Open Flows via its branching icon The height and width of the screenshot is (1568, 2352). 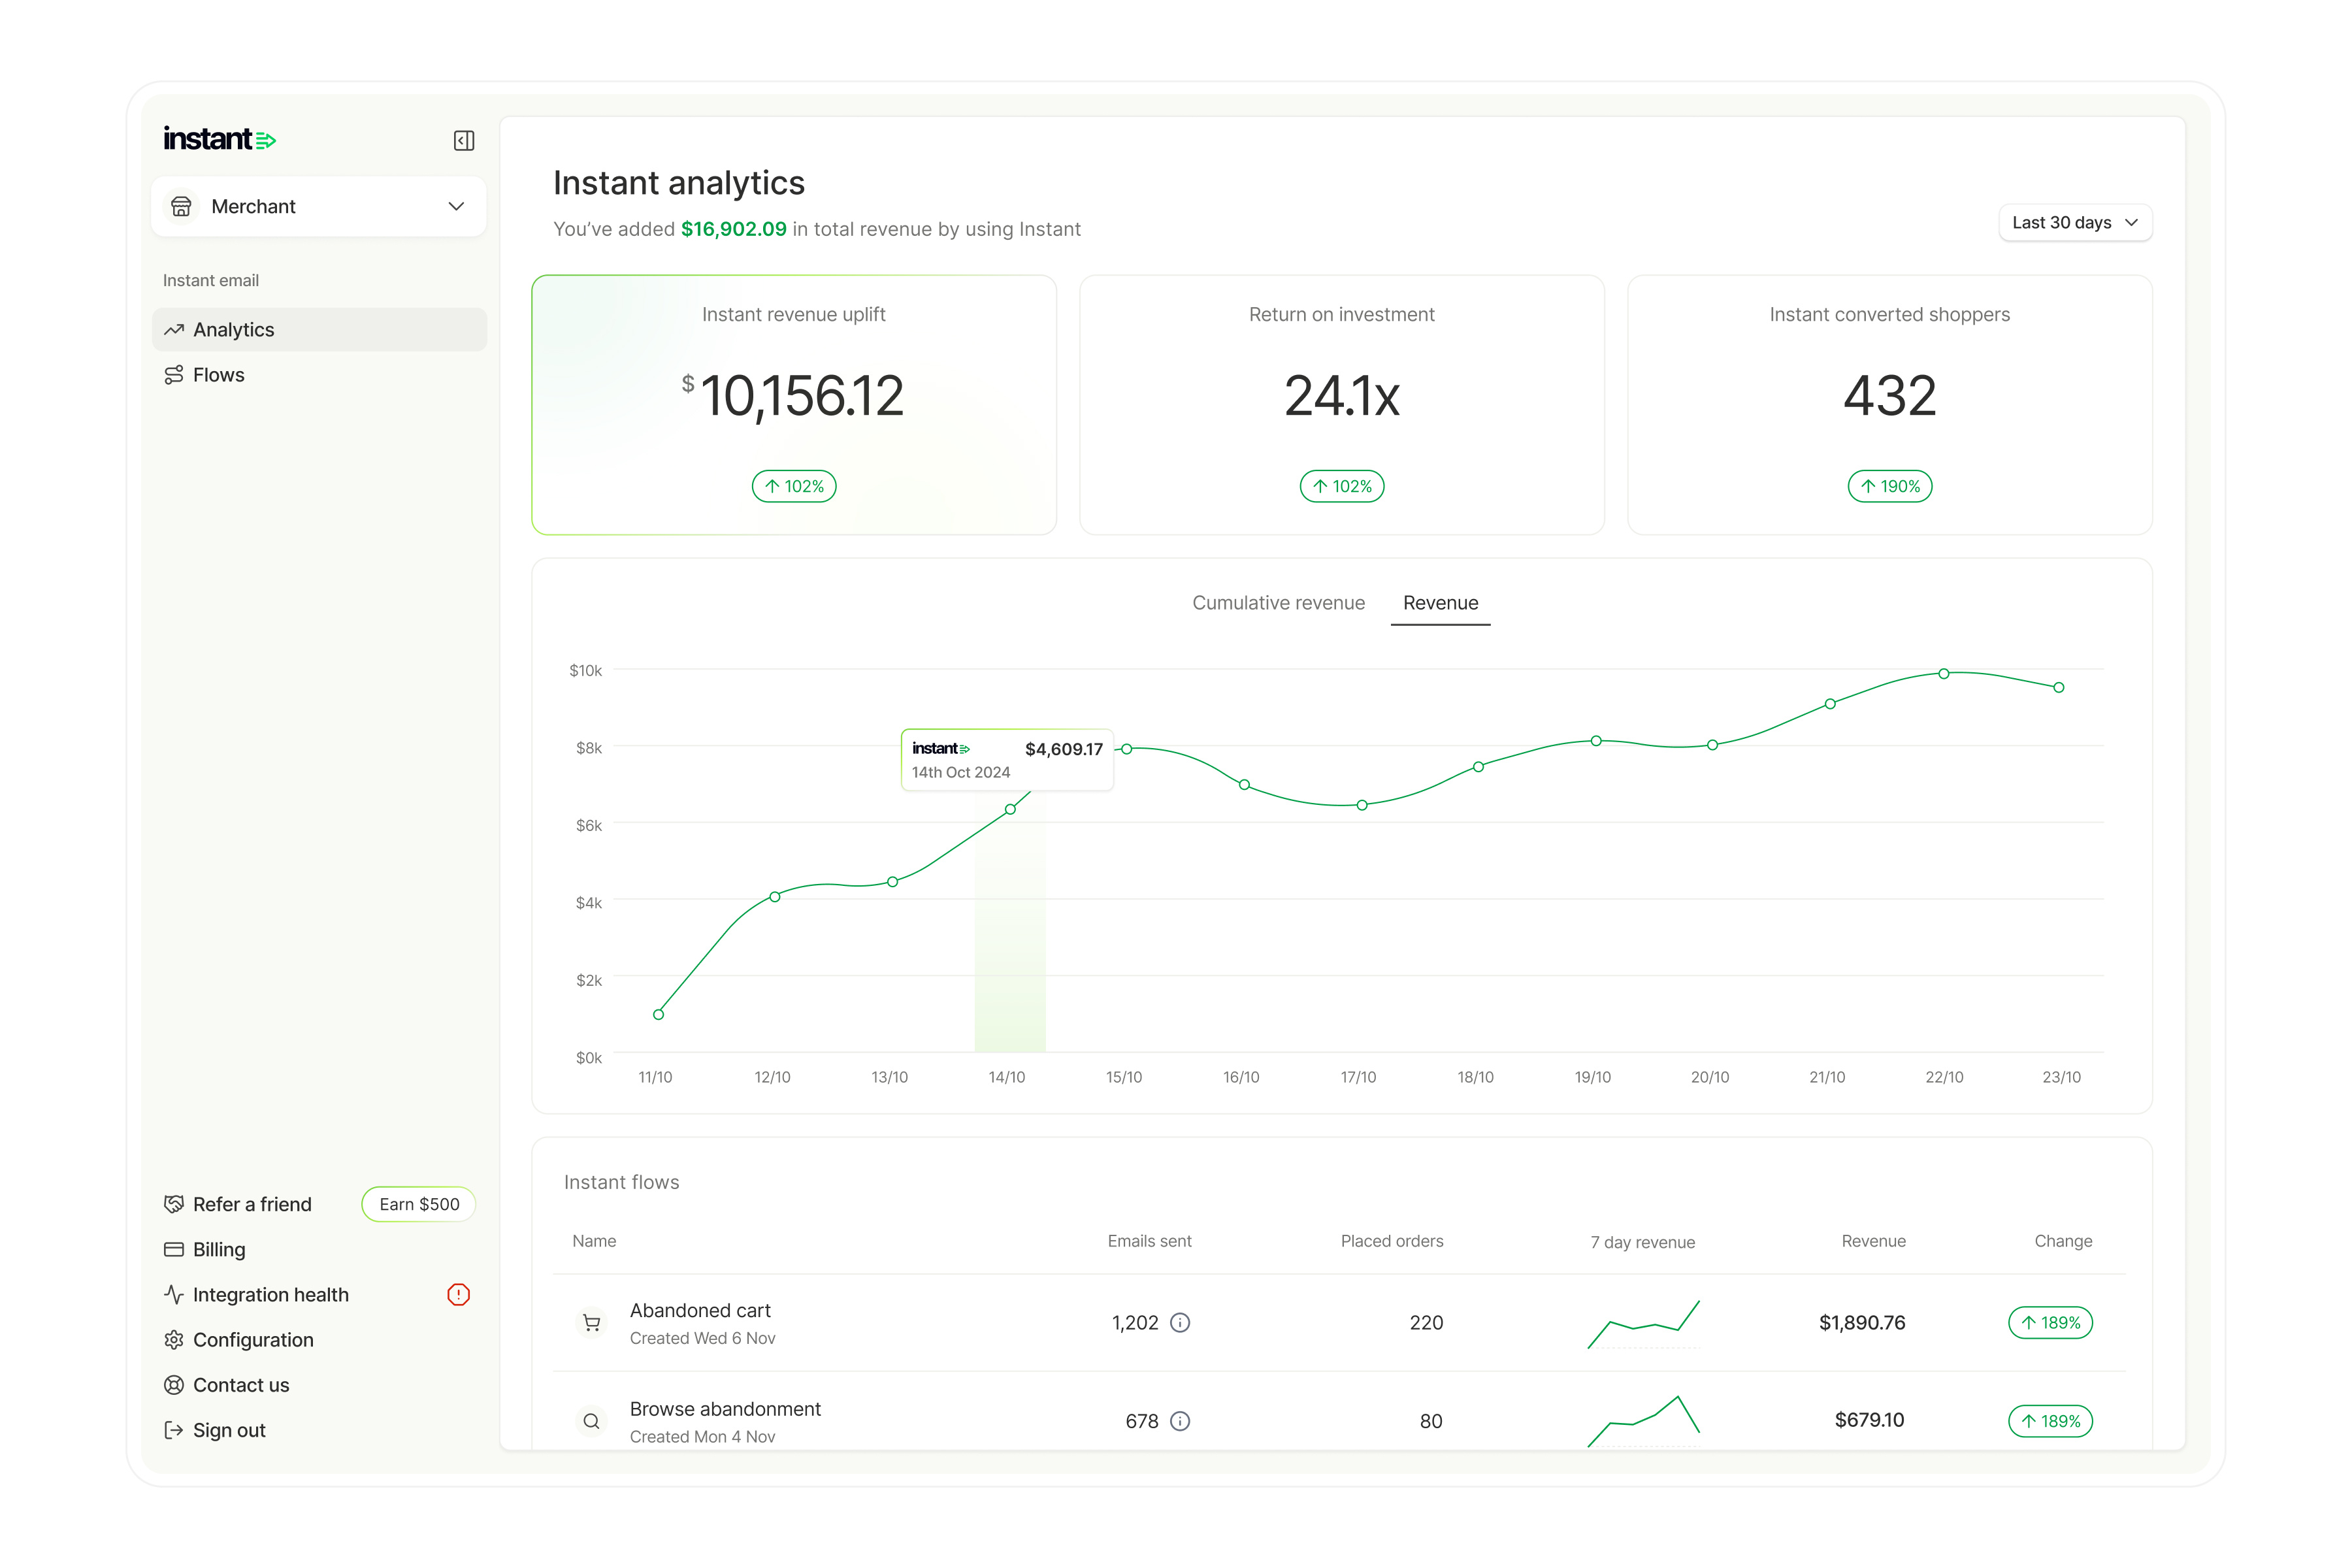pos(175,374)
